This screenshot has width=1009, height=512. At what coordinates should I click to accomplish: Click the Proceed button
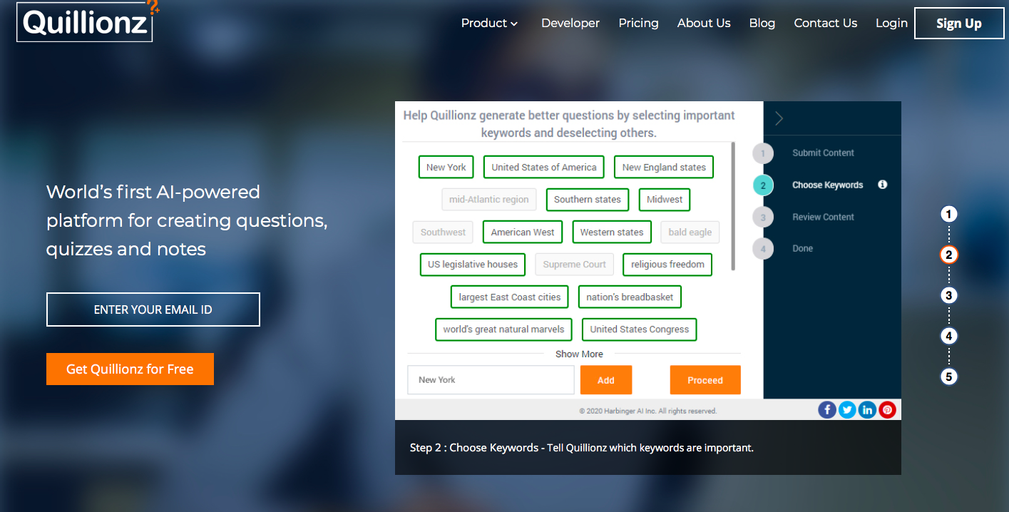pos(705,380)
